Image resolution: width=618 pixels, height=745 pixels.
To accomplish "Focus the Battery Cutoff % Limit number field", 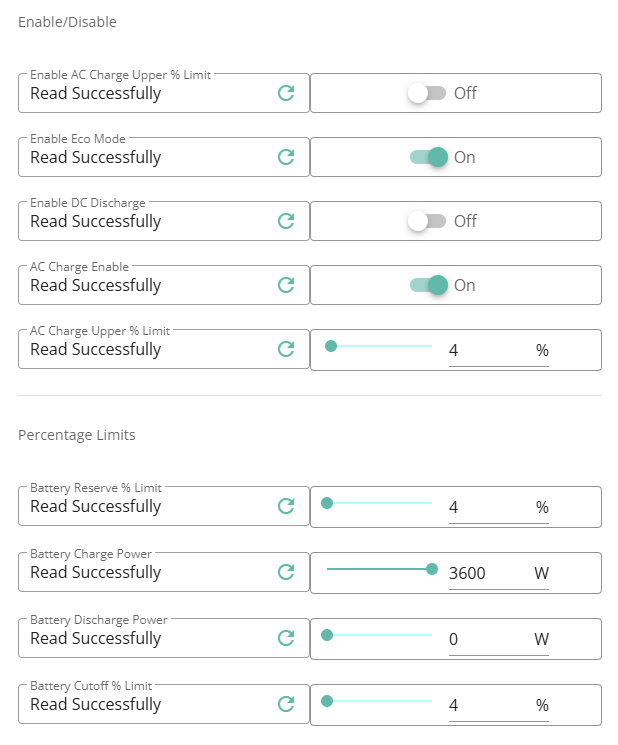I will (x=499, y=706).
